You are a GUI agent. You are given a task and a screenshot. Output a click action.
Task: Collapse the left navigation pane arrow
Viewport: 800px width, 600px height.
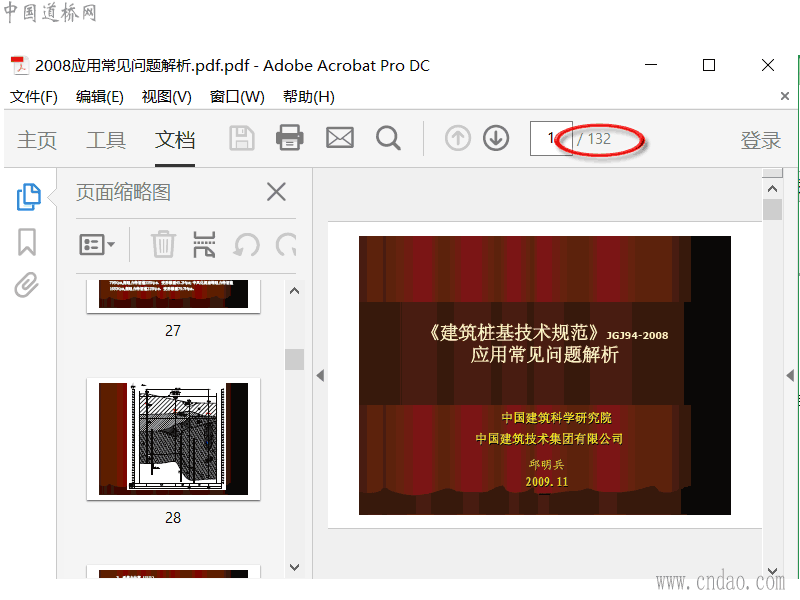coord(320,376)
